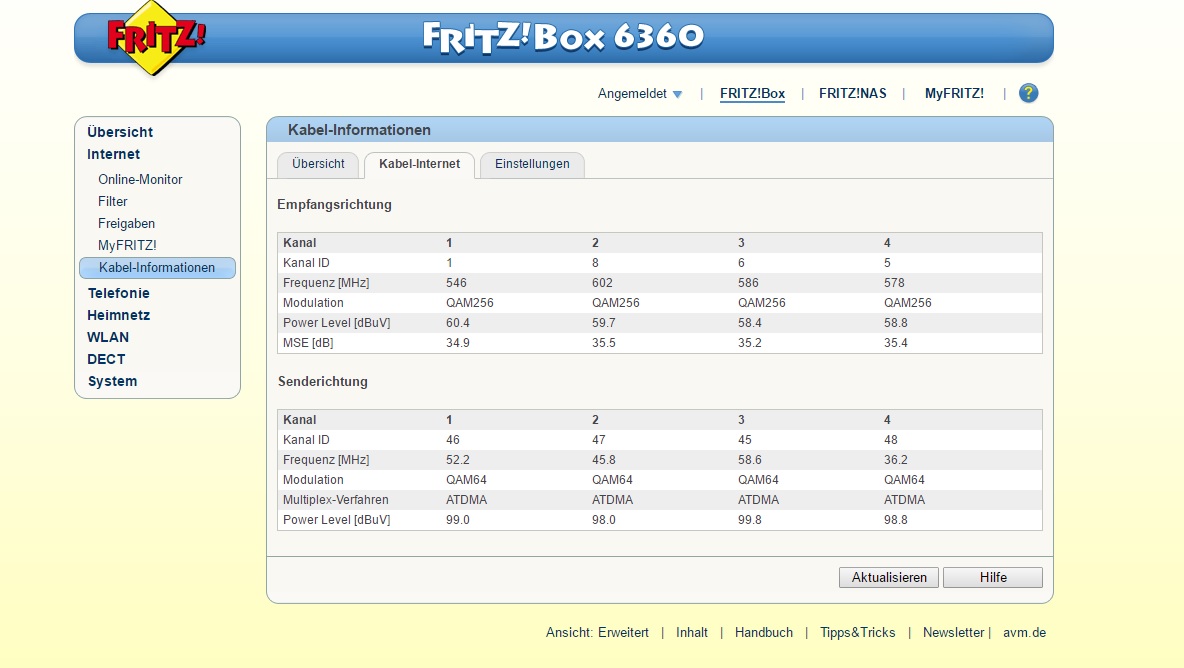Open MyFRITZ! in the Internet submenu

click(x=127, y=245)
